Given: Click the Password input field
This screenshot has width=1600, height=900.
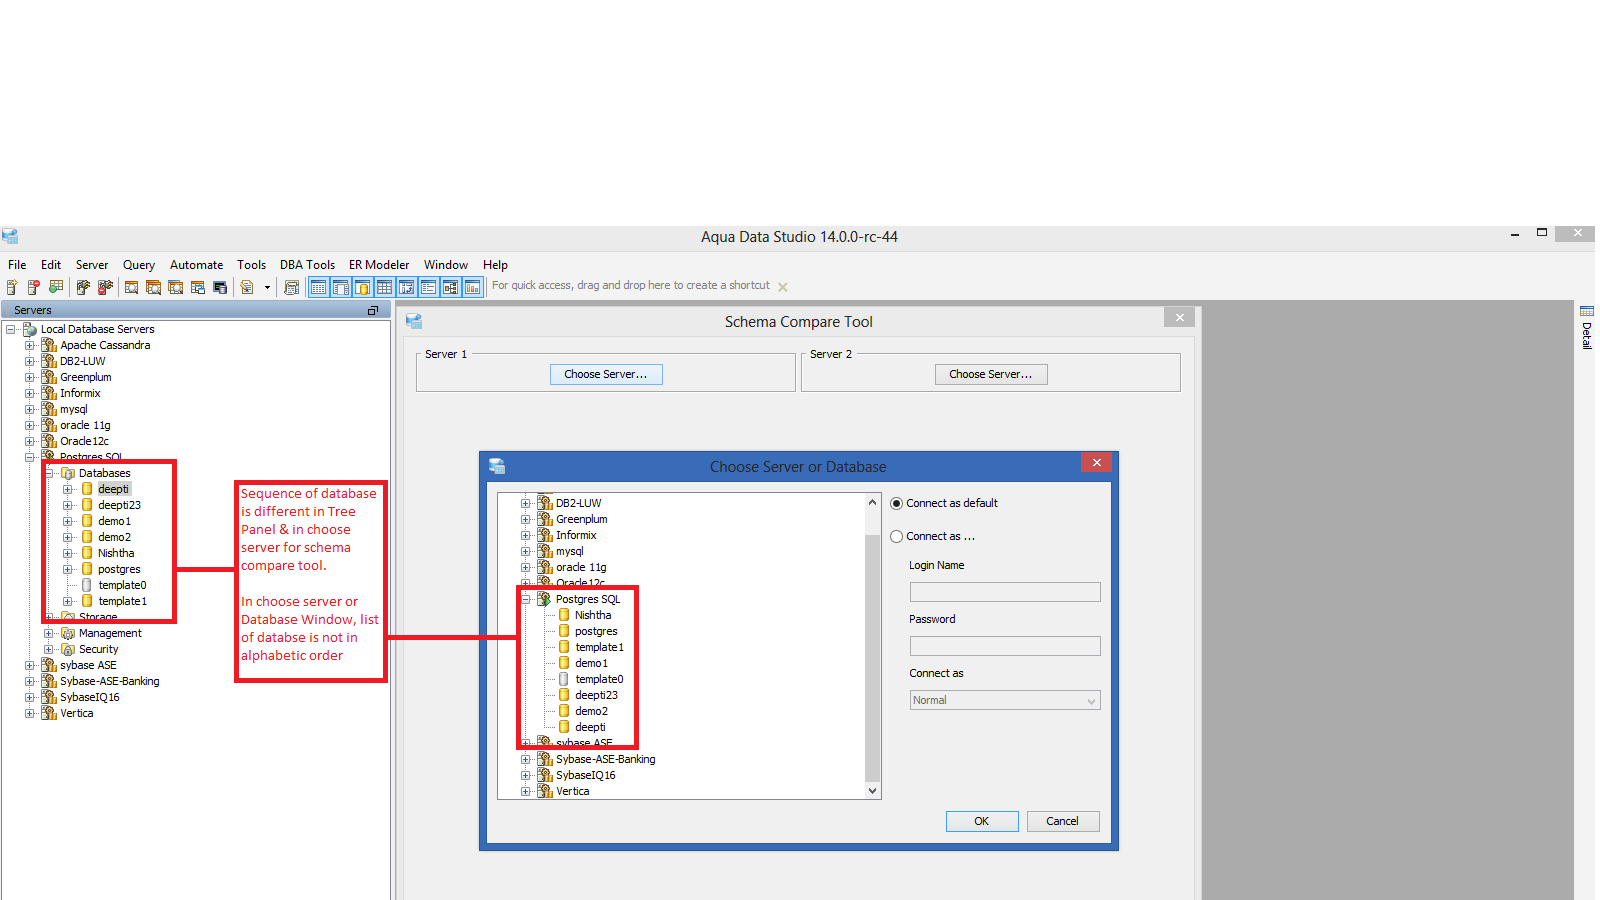Looking at the screenshot, I should pos(1005,646).
